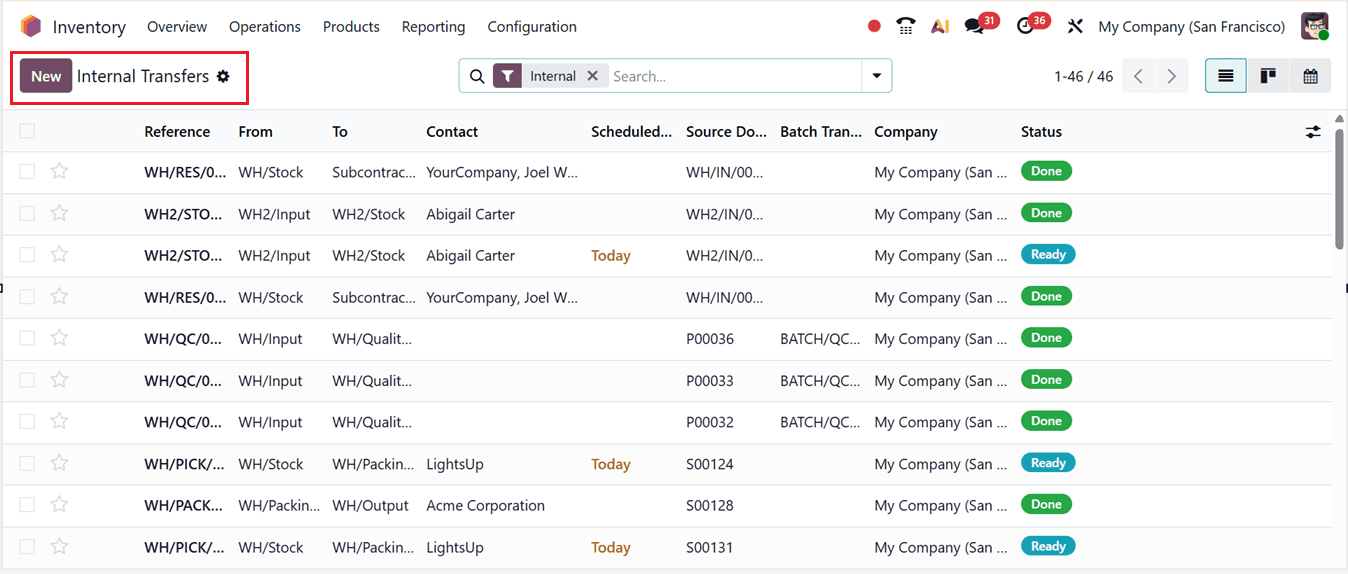Click the magnifier search icon
This screenshot has height=574, width=1348.
(x=477, y=76)
